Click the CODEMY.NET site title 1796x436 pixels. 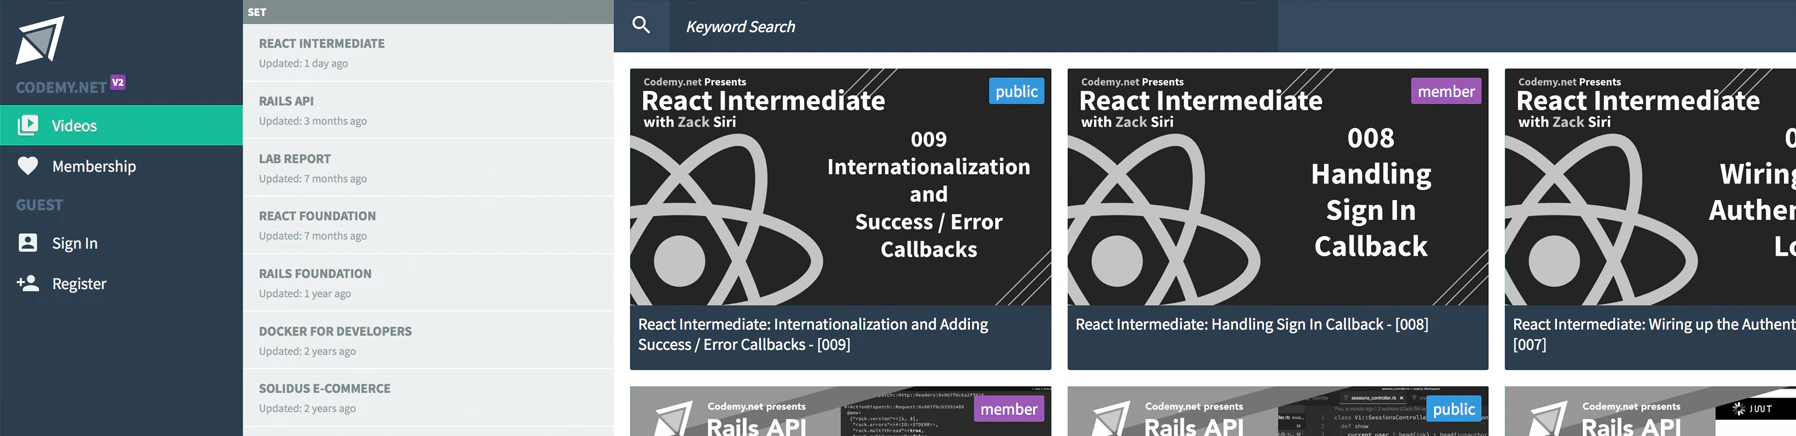point(61,87)
